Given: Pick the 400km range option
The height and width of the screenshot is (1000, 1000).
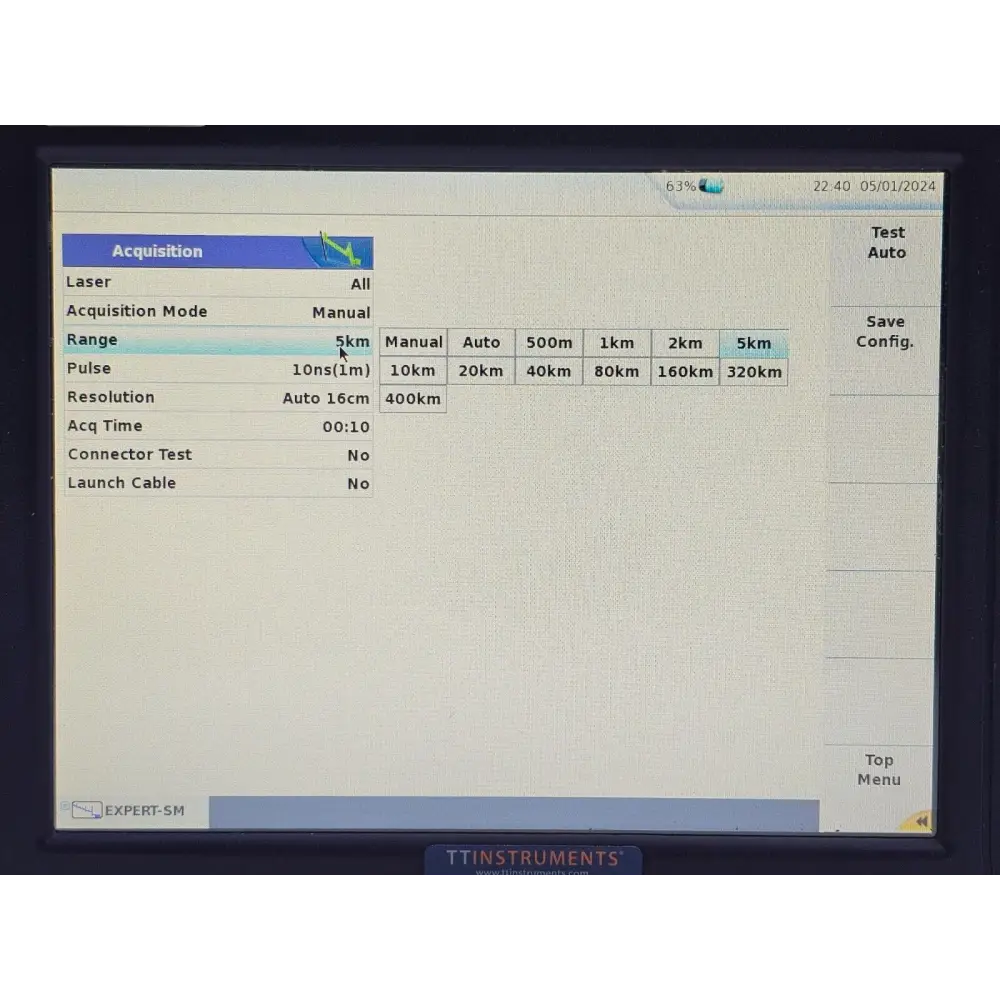Looking at the screenshot, I should 413,399.
